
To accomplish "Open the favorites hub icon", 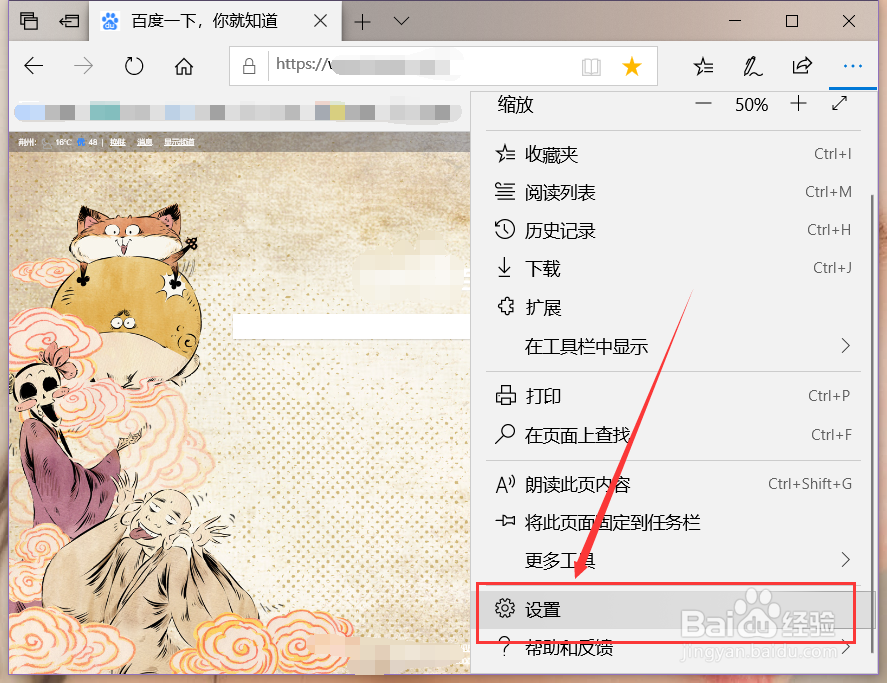I will coord(703,66).
